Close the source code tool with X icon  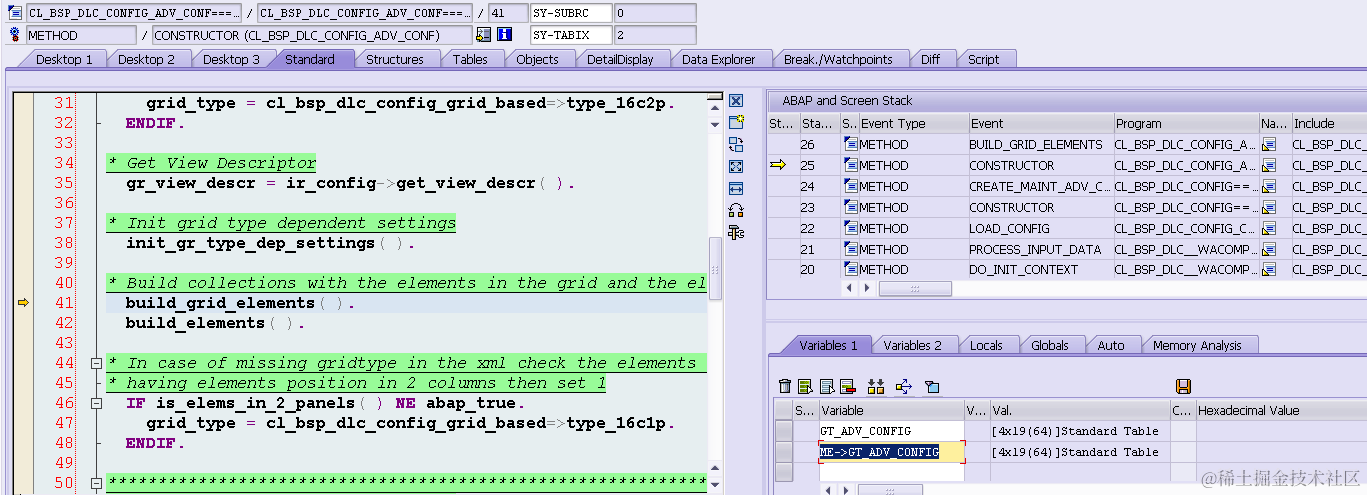[x=736, y=101]
